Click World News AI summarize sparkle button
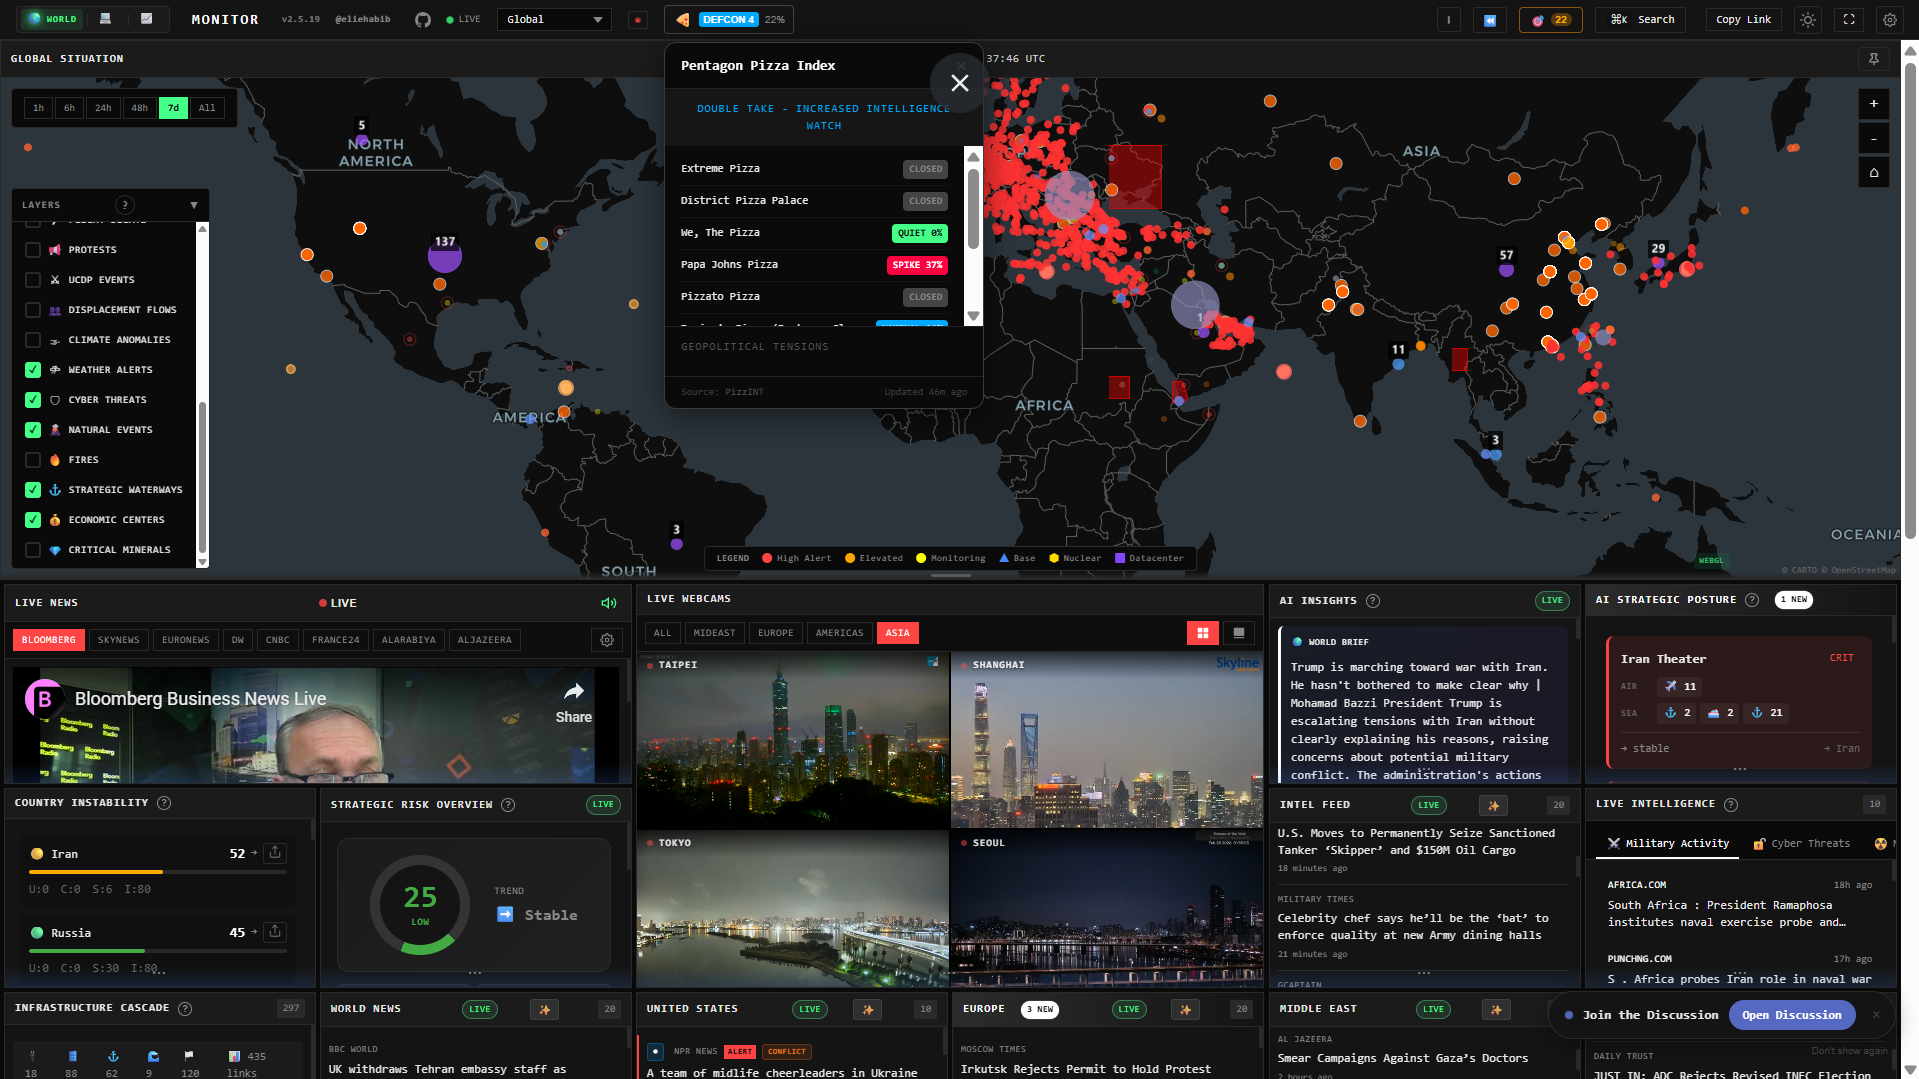Viewport: 1919px width, 1079px height. pos(545,1009)
